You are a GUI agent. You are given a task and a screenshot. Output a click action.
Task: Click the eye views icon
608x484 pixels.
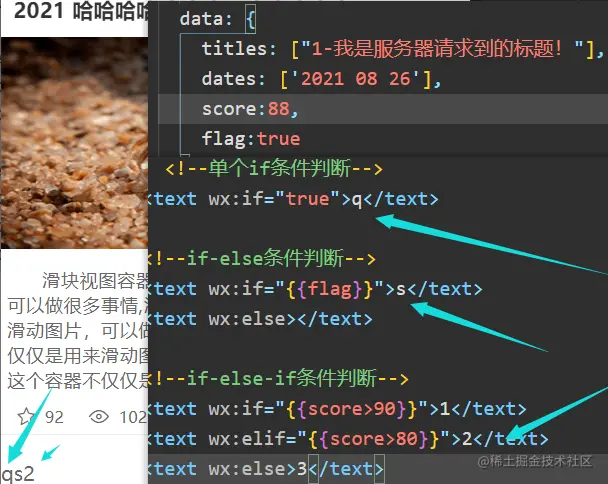click(99, 417)
